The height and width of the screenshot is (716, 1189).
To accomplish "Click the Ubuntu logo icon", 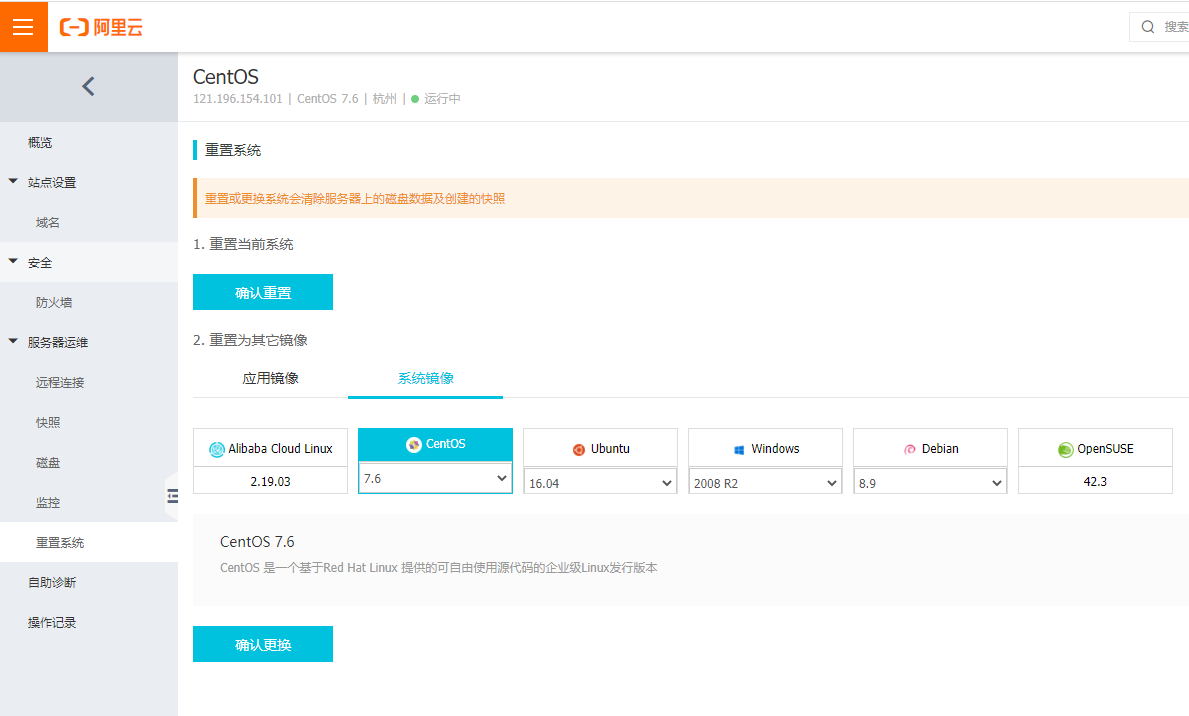I will tap(579, 449).
